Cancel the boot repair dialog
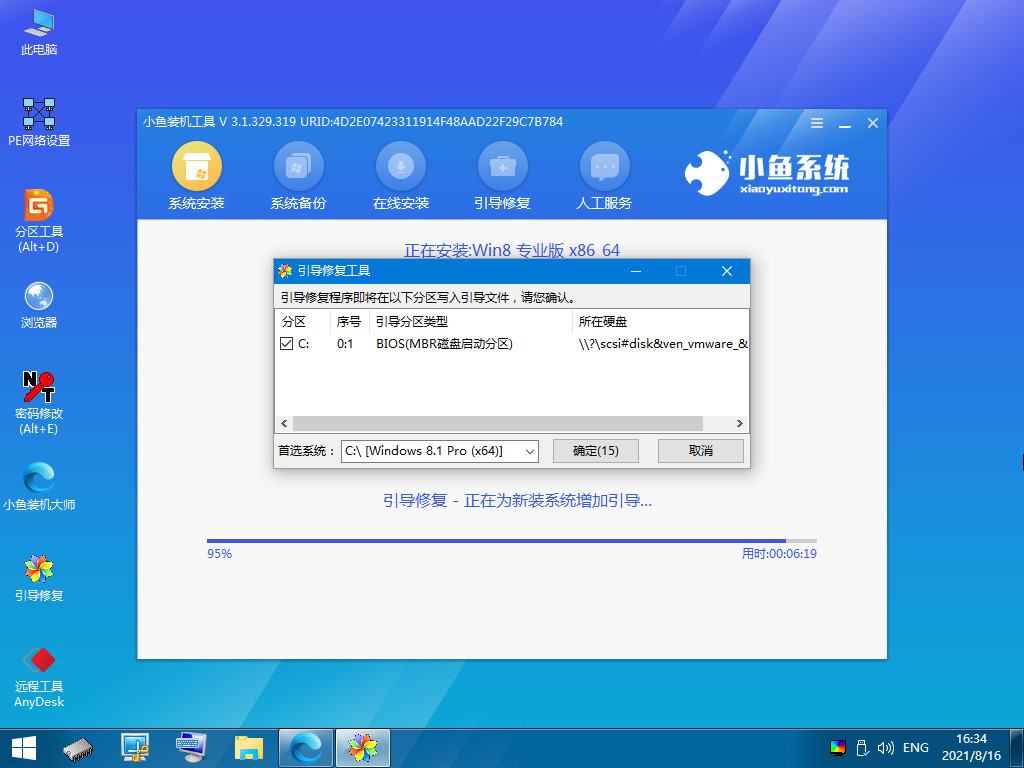 point(700,450)
